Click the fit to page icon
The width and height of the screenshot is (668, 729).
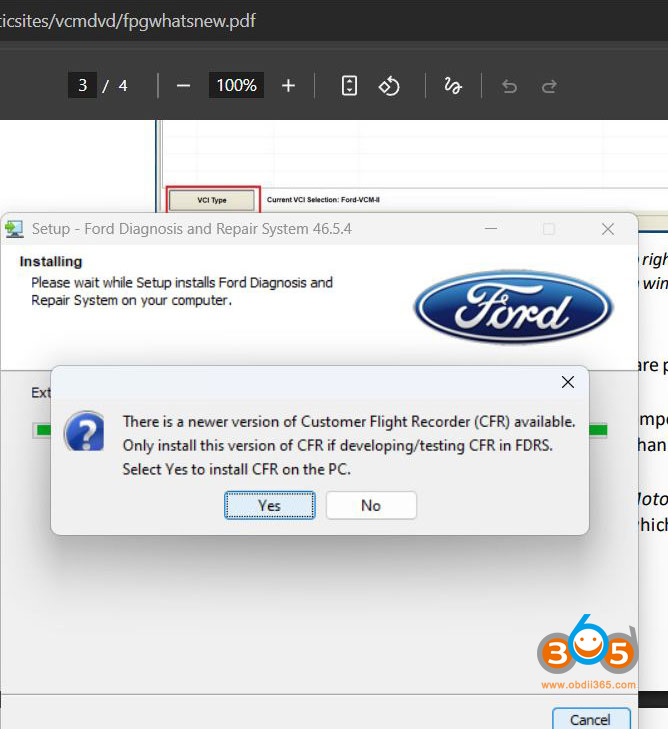(349, 86)
